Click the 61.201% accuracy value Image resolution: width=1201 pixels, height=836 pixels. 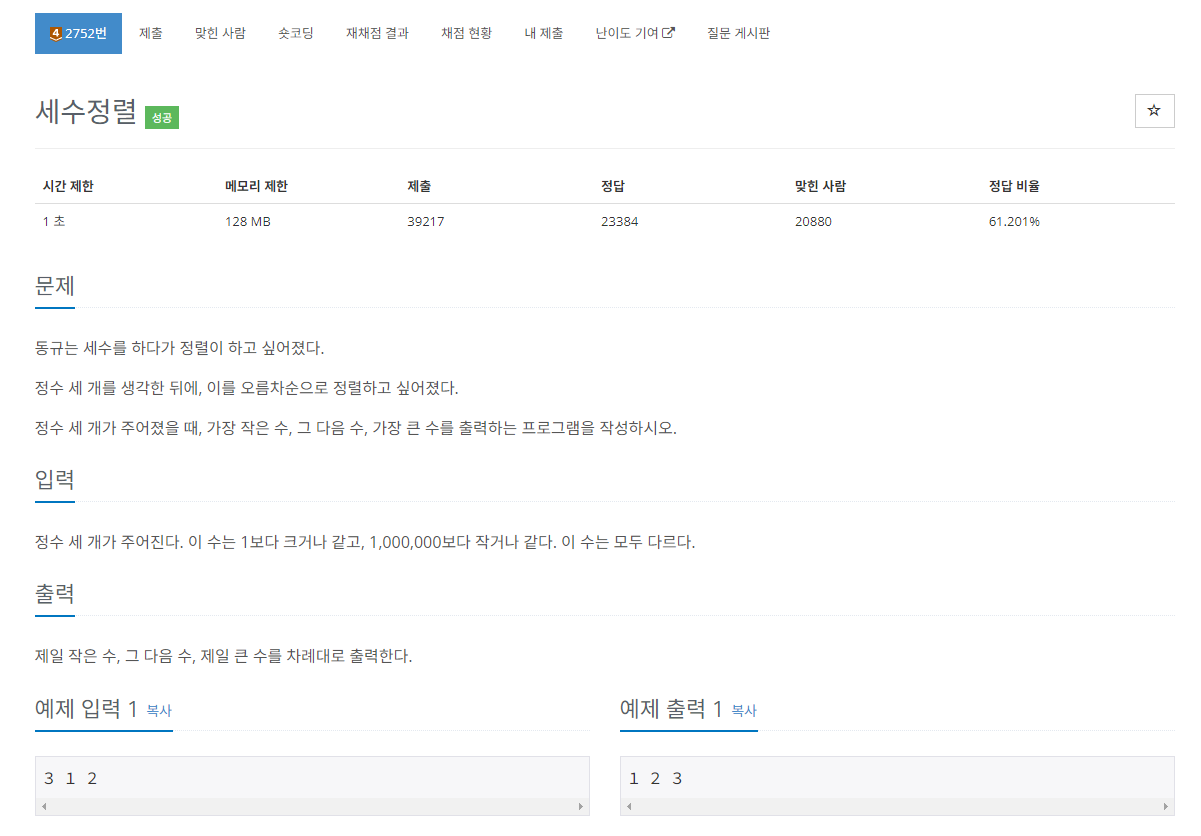pyautogui.click(x=1014, y=222)
